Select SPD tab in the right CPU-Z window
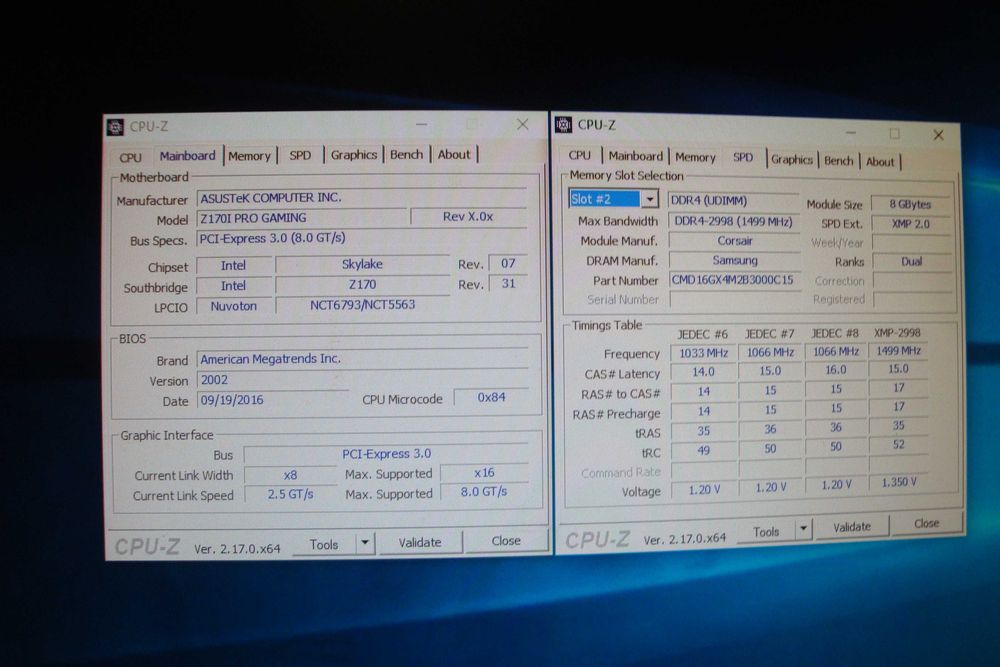Viewport: 1000px width, 667px height. click(743, 157)
